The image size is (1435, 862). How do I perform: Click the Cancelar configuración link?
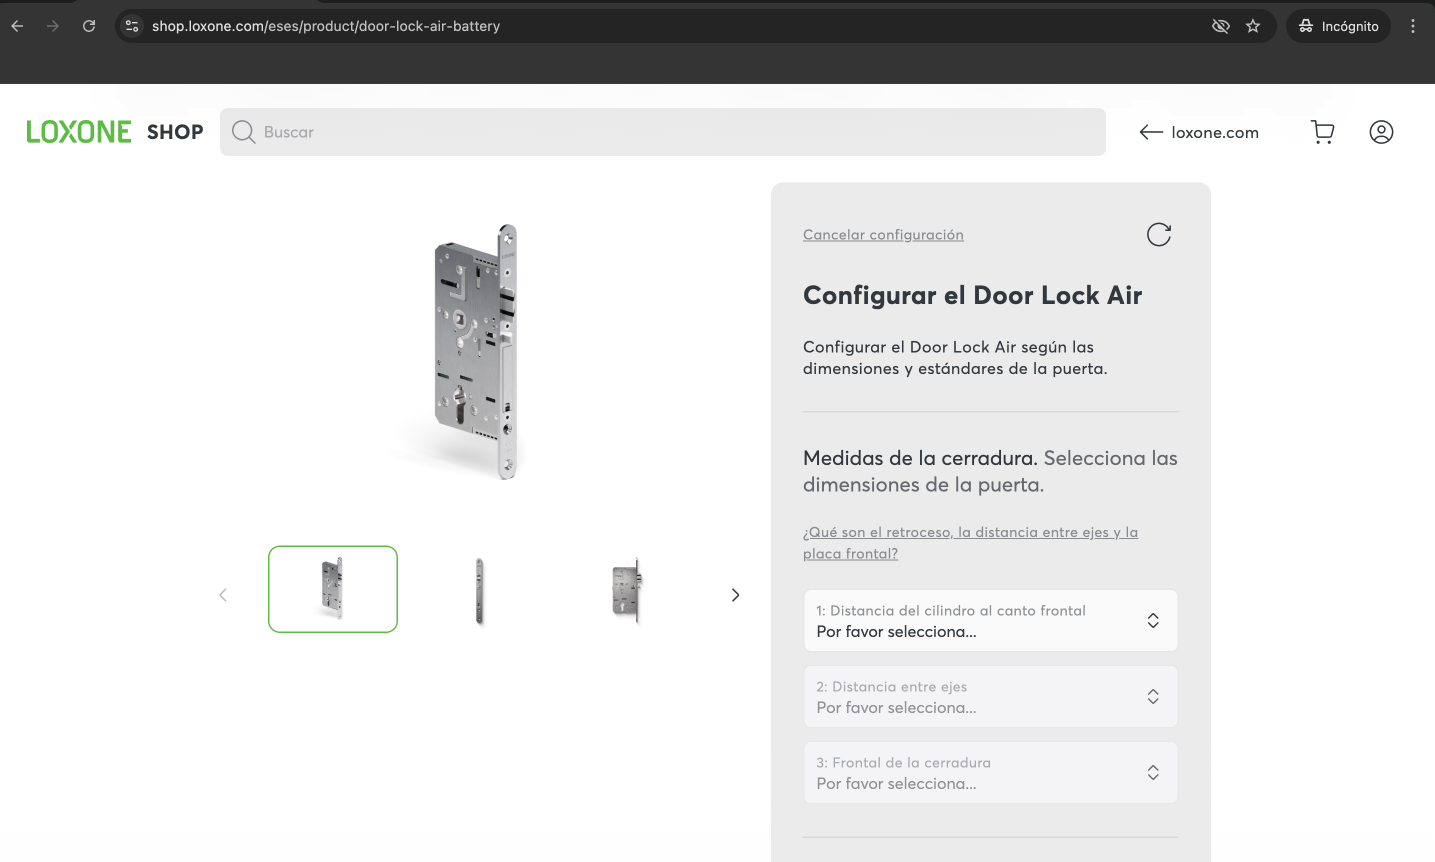(x=883, y=235)
